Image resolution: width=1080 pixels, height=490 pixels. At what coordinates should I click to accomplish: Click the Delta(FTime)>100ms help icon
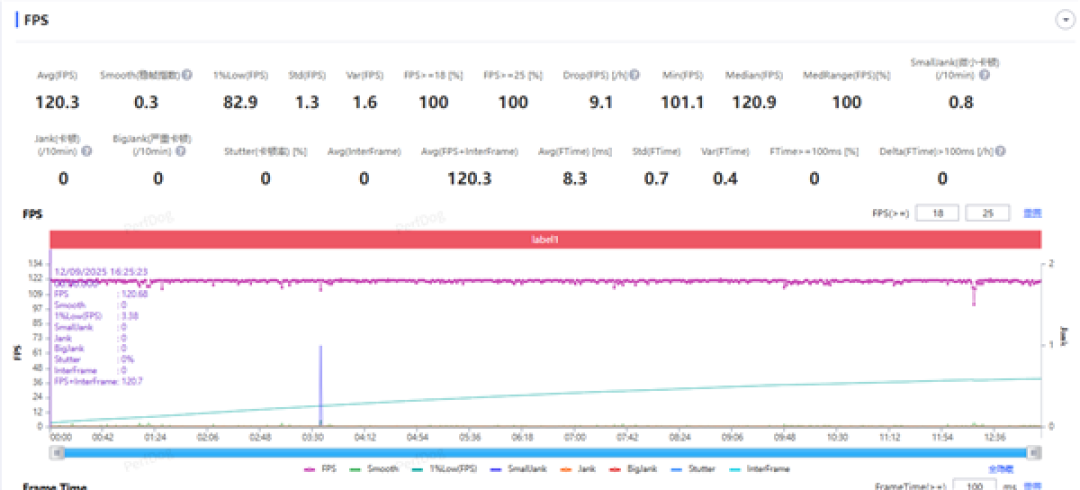click(999, 151)
